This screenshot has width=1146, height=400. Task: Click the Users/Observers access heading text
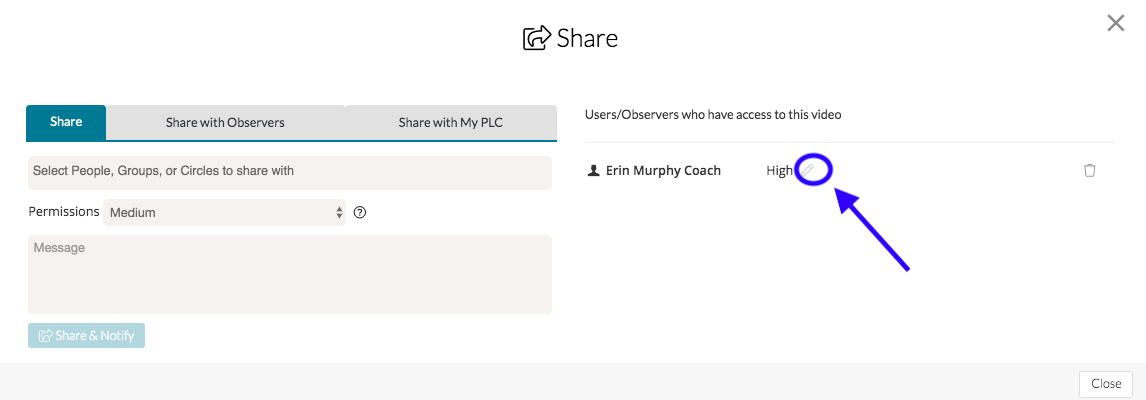[x=713, y=115]
